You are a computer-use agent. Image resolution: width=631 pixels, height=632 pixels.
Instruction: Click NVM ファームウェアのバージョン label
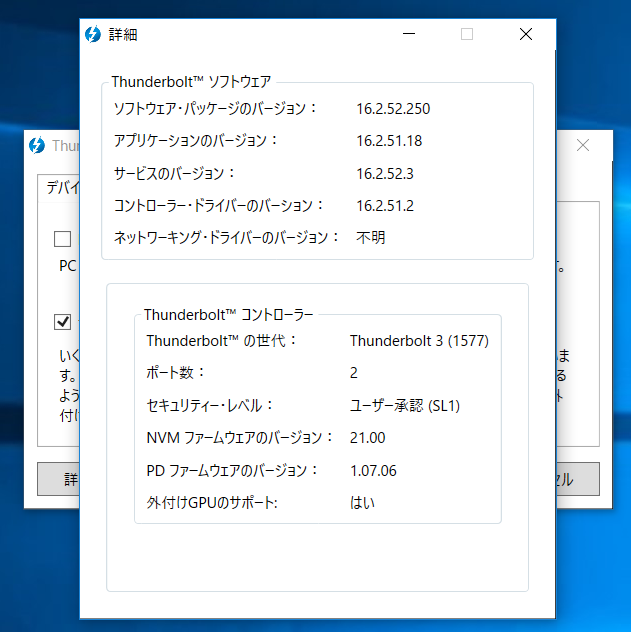(239, 438)
